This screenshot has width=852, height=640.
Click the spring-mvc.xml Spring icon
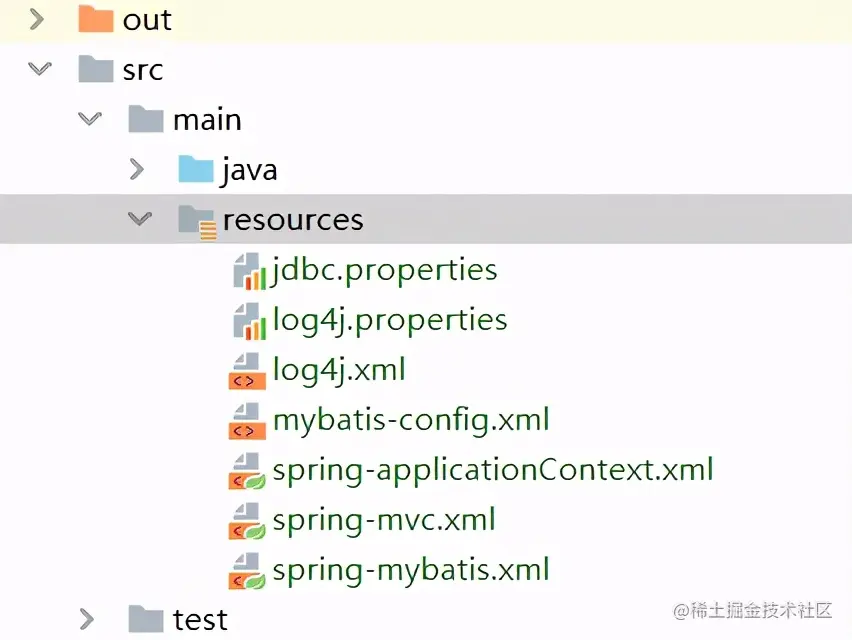click(247, 521)
